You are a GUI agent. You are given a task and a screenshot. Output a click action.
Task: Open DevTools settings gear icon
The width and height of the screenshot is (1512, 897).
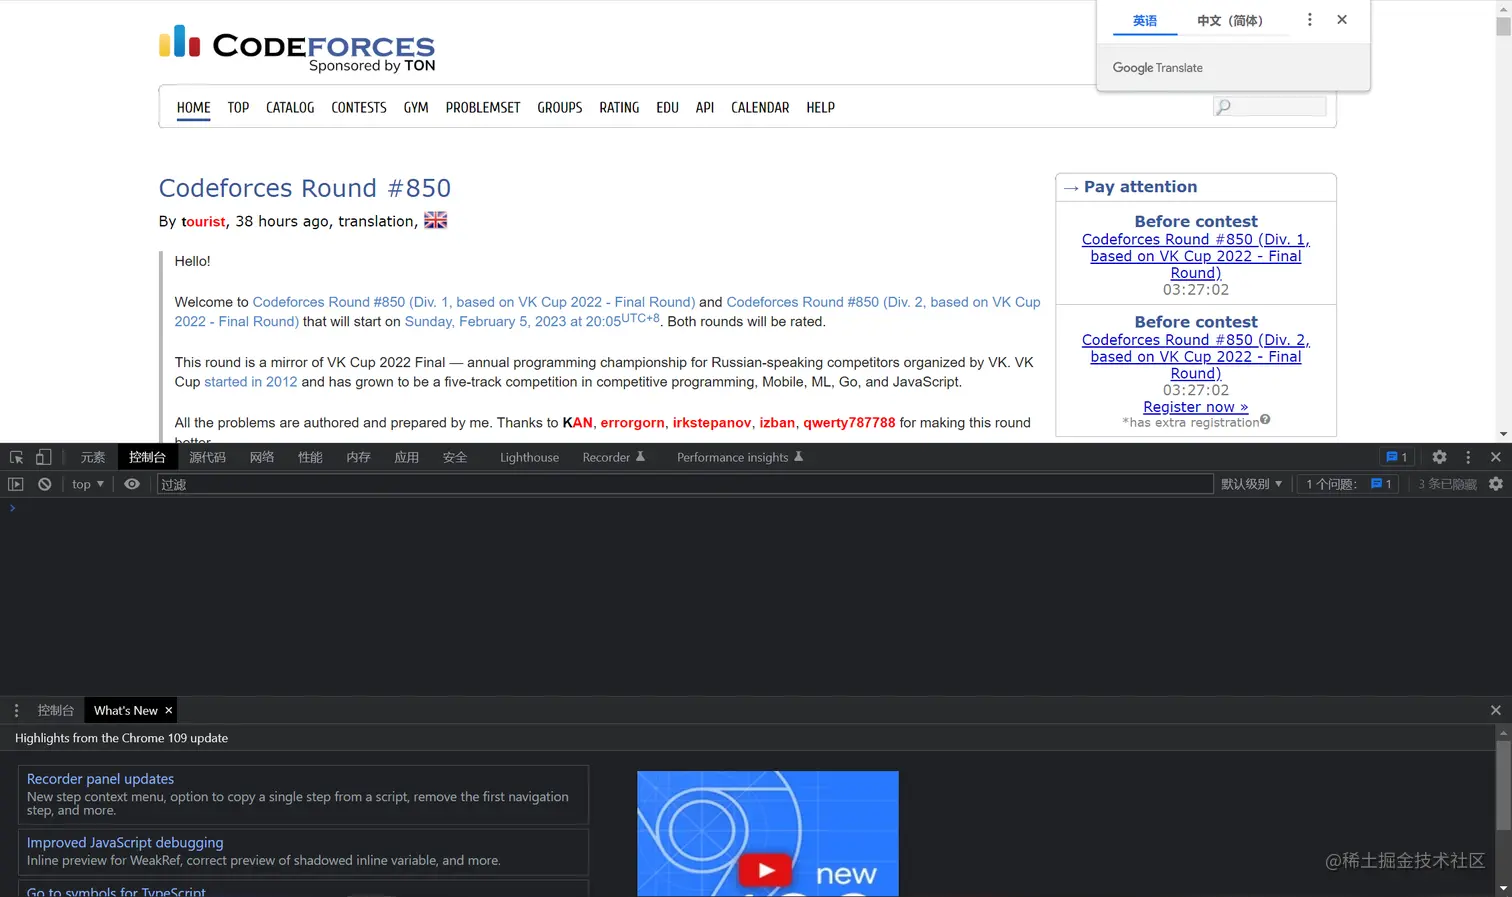click(x=1439, y=457)
